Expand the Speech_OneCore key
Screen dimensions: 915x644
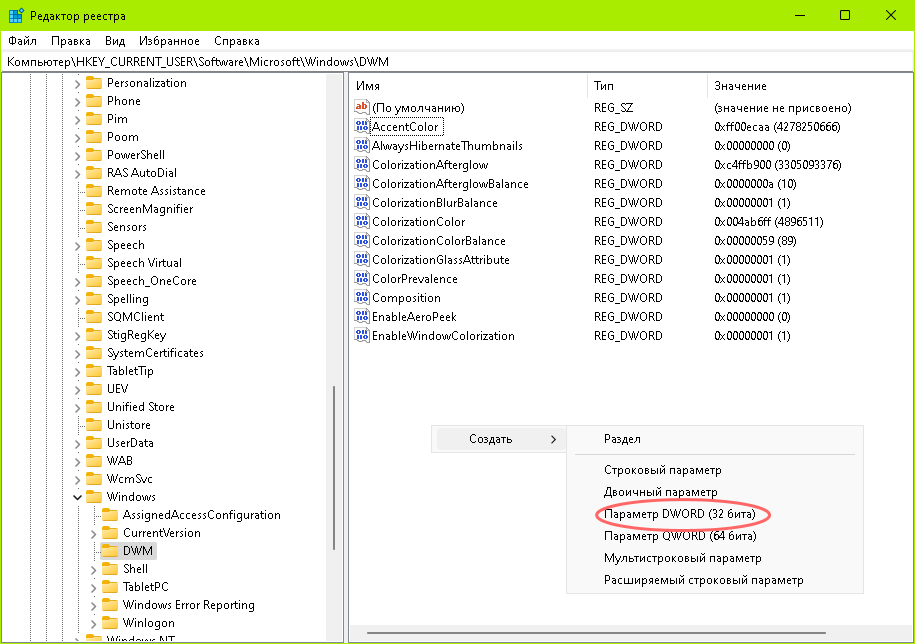77,282
